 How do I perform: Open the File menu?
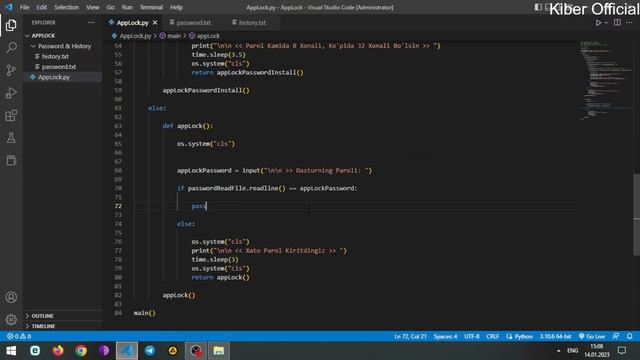24,7
